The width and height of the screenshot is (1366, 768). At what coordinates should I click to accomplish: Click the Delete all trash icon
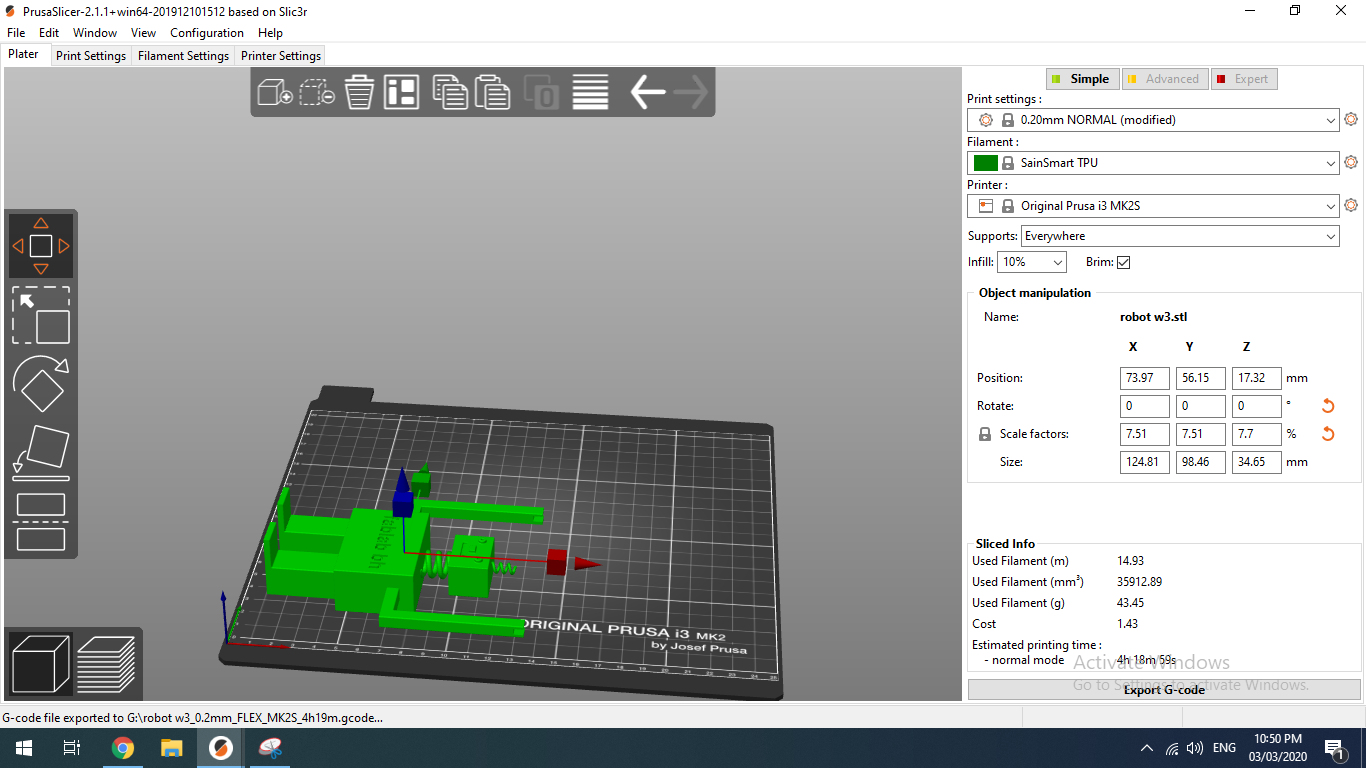359,92
